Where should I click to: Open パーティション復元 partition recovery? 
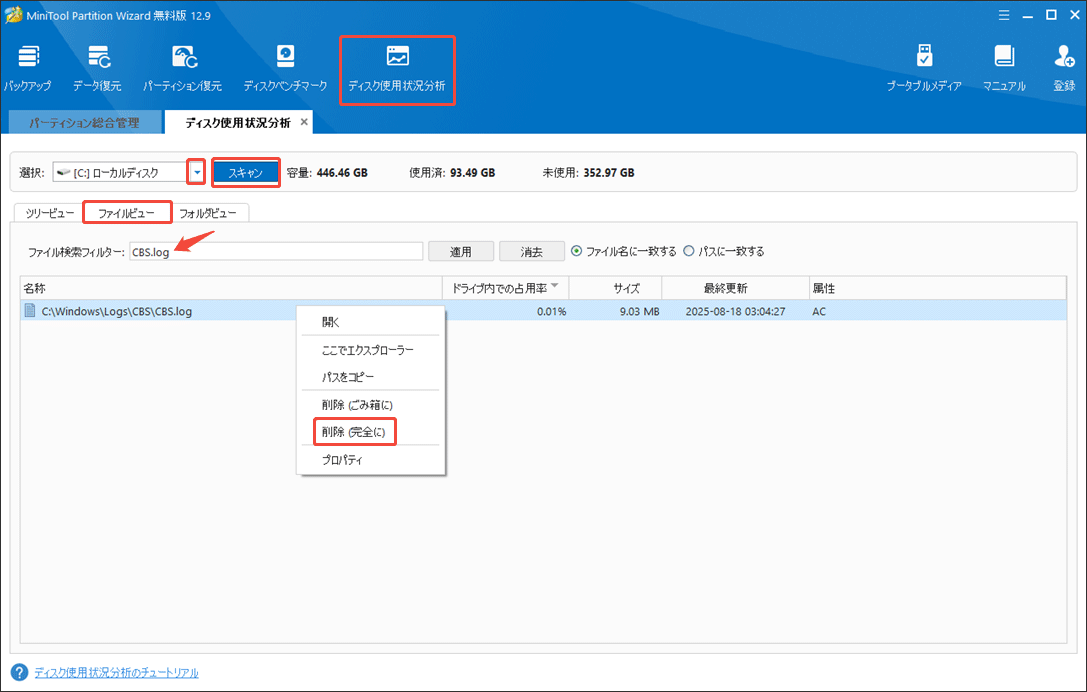click(x=182, y=69)
